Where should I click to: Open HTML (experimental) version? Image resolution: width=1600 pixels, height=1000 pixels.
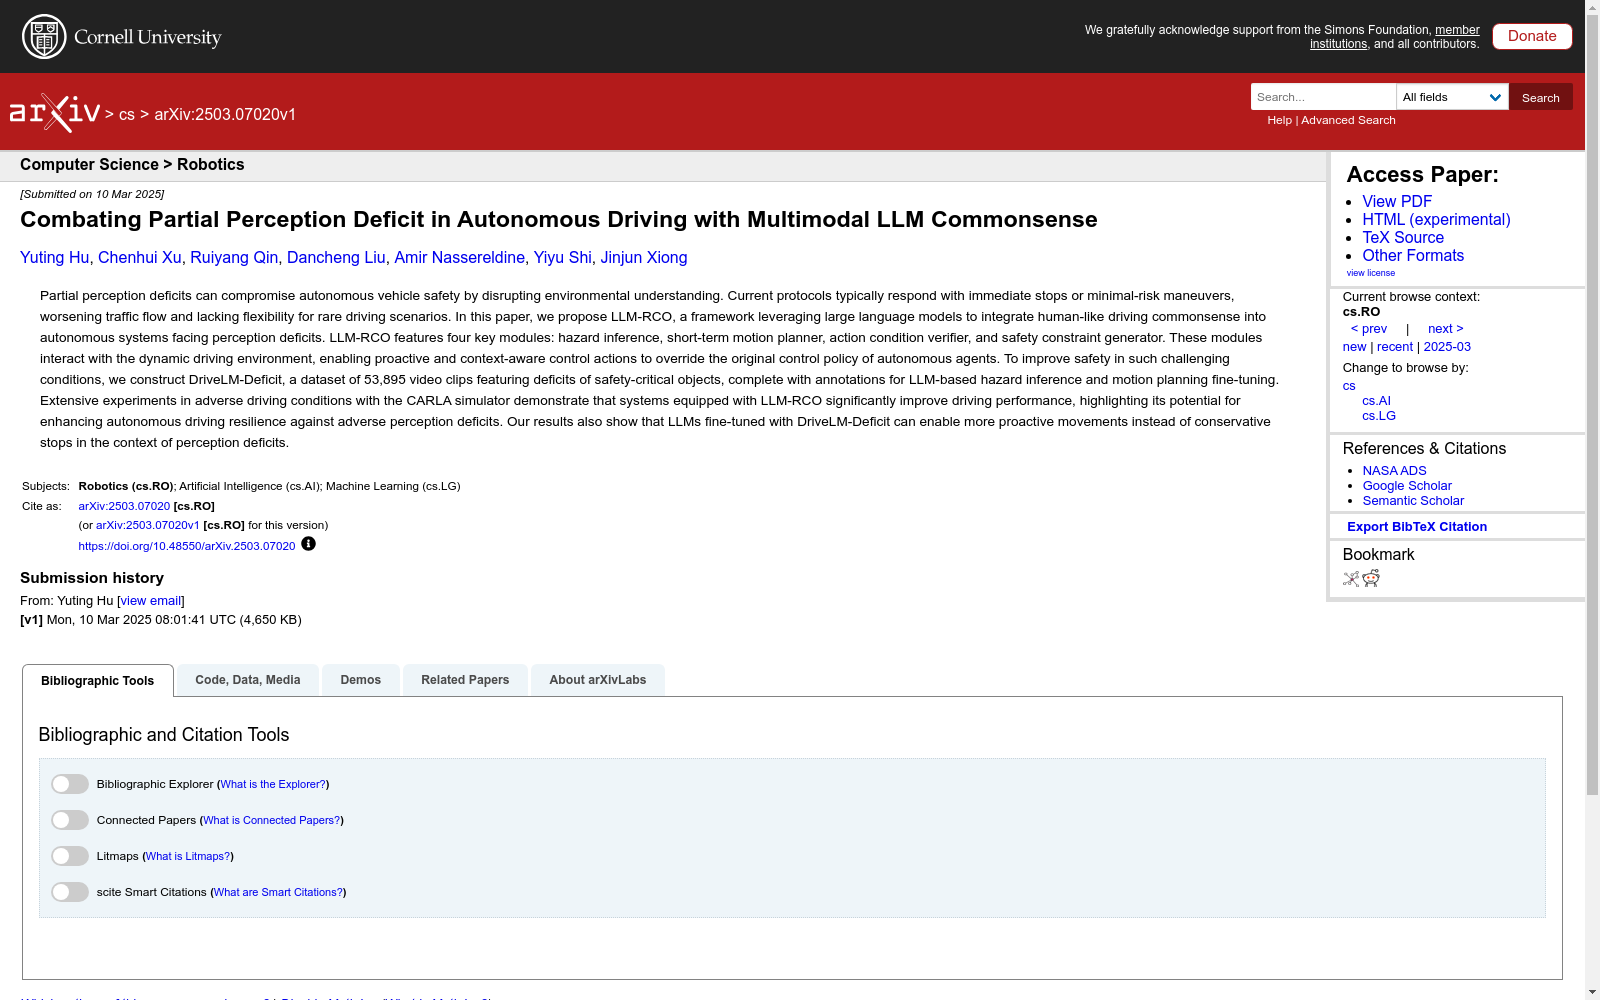click(x=1436, y=219)
